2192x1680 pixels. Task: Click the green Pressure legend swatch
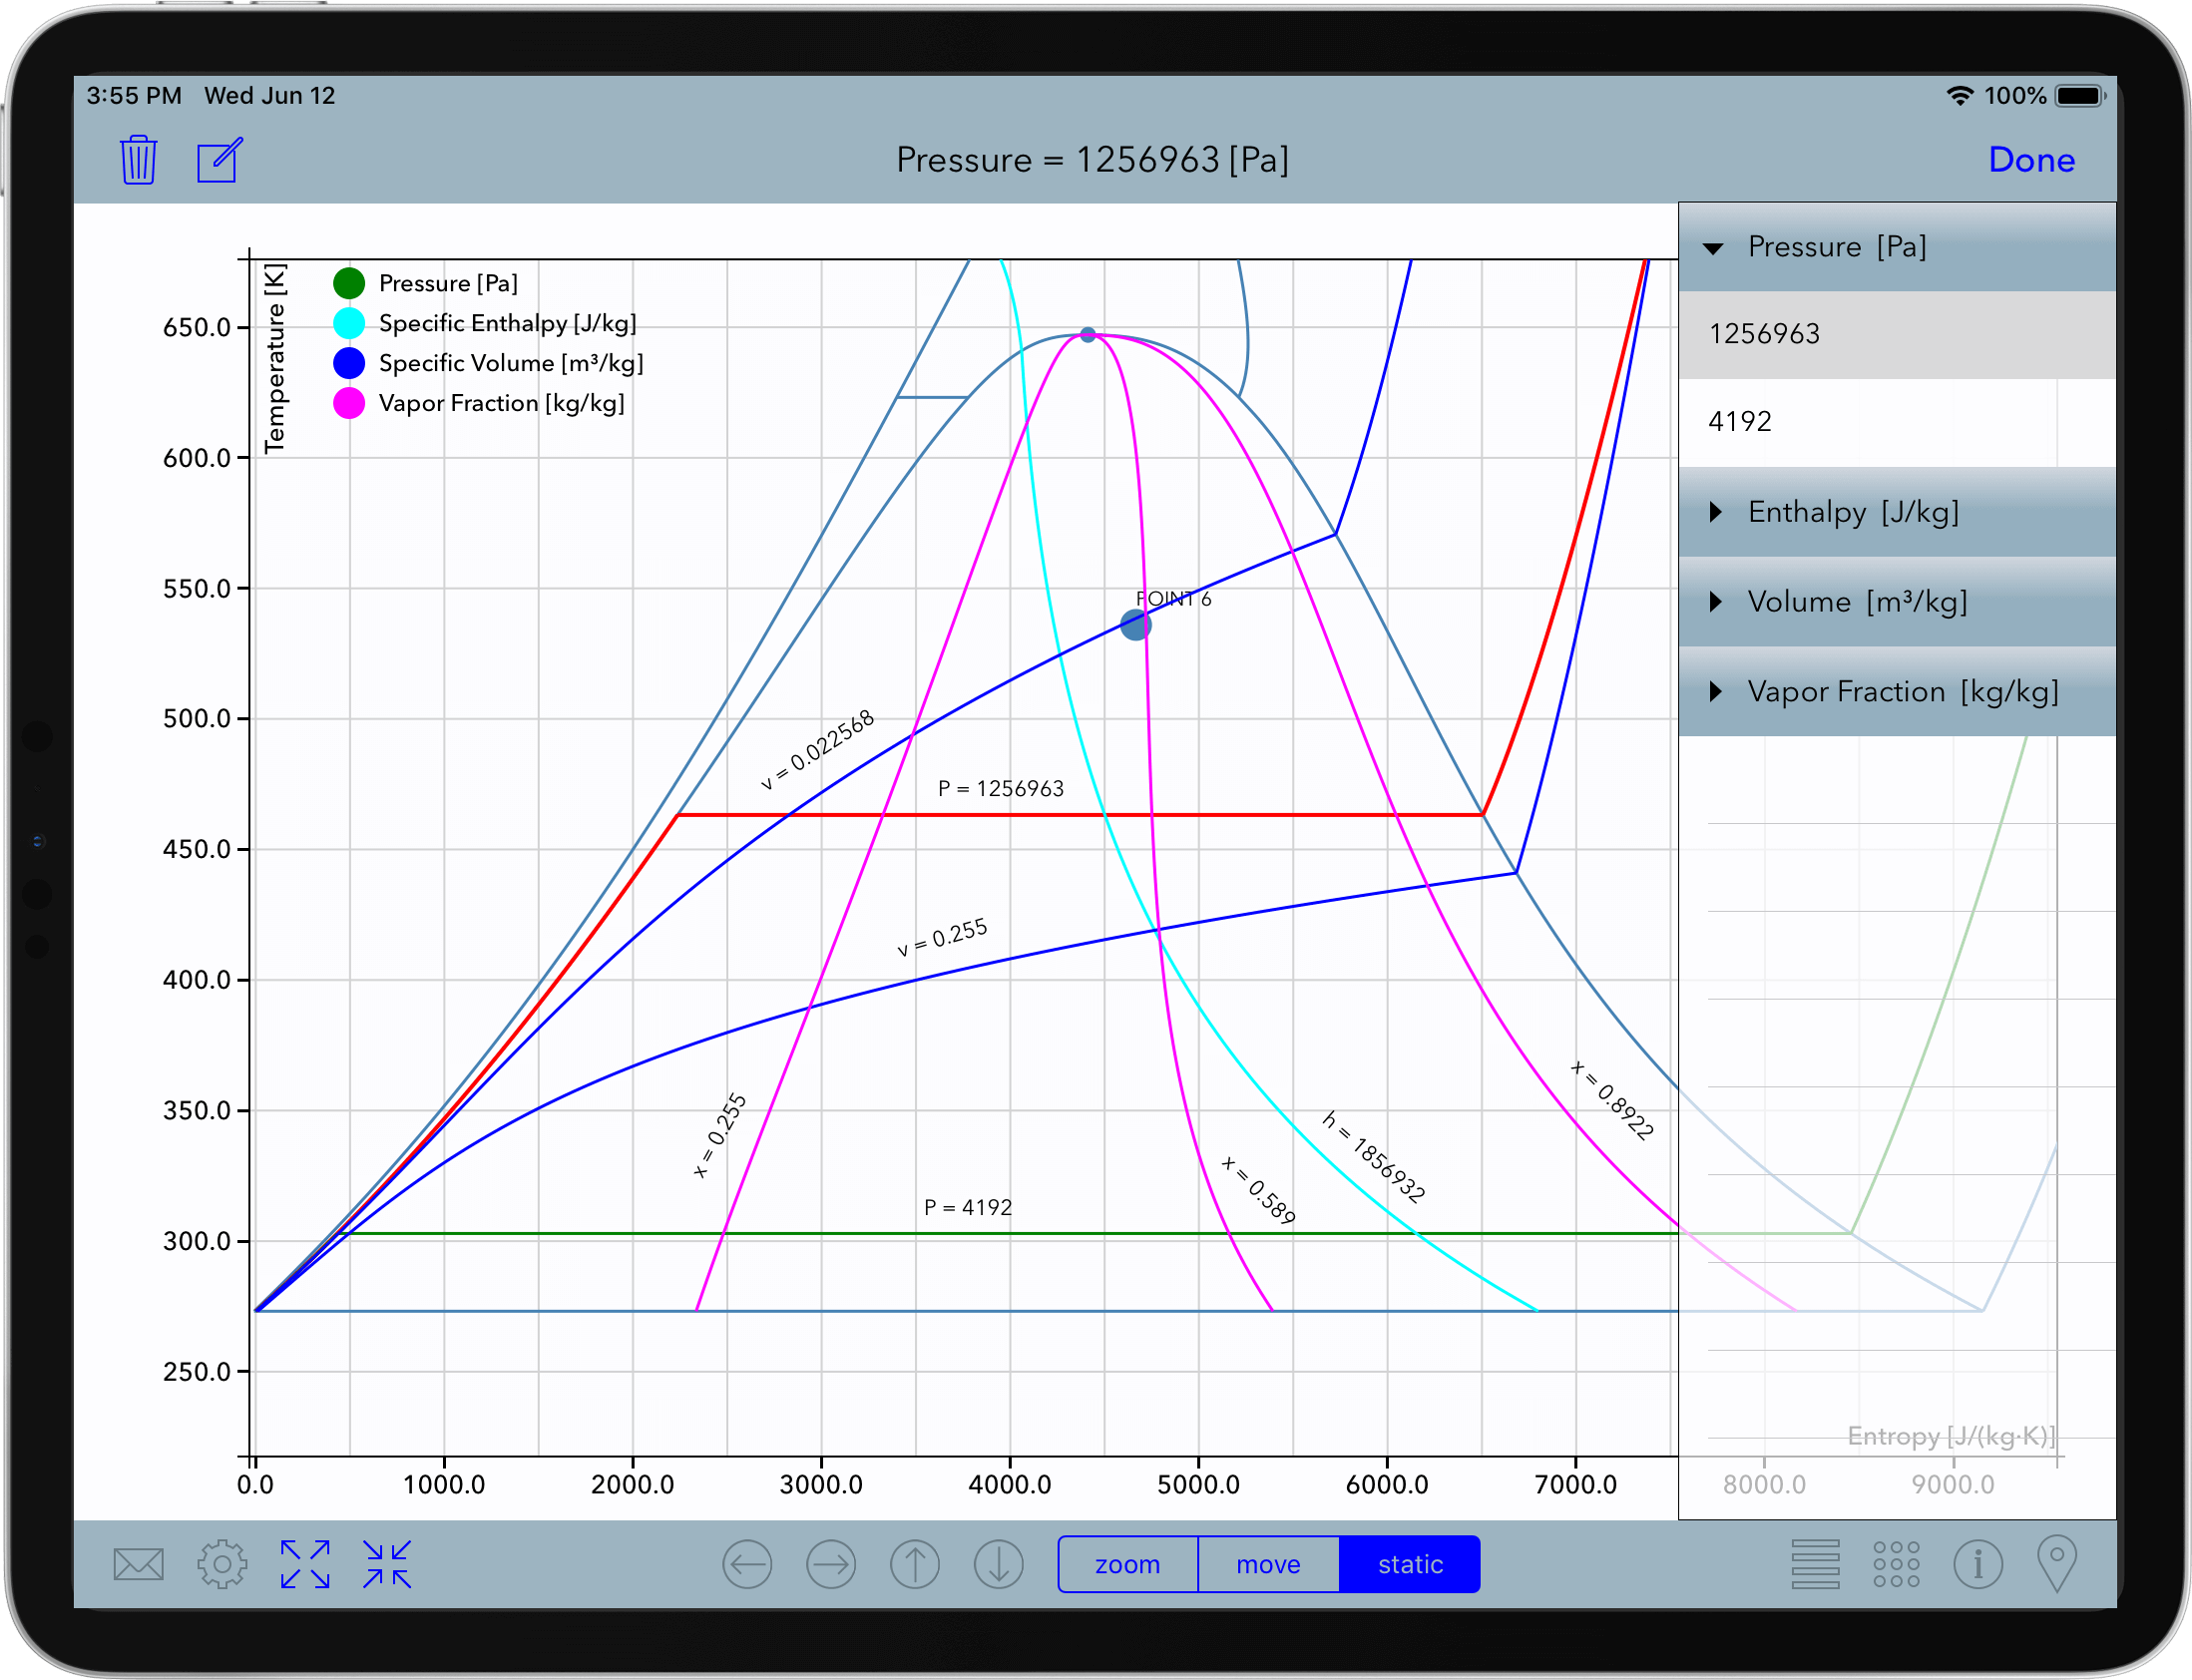[x=349, y=283]
